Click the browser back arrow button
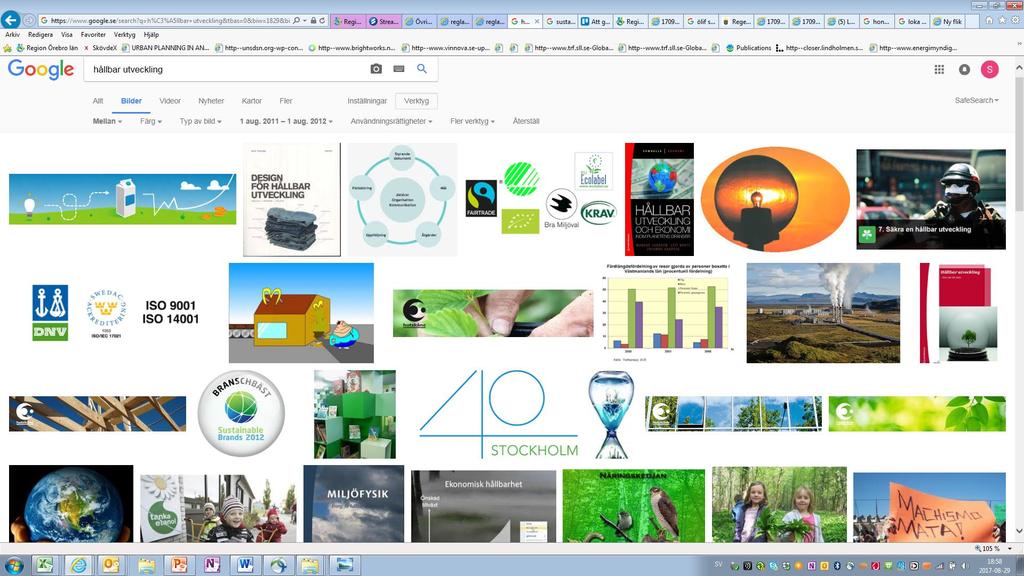 pyautogui.click(x=10, y=20)
